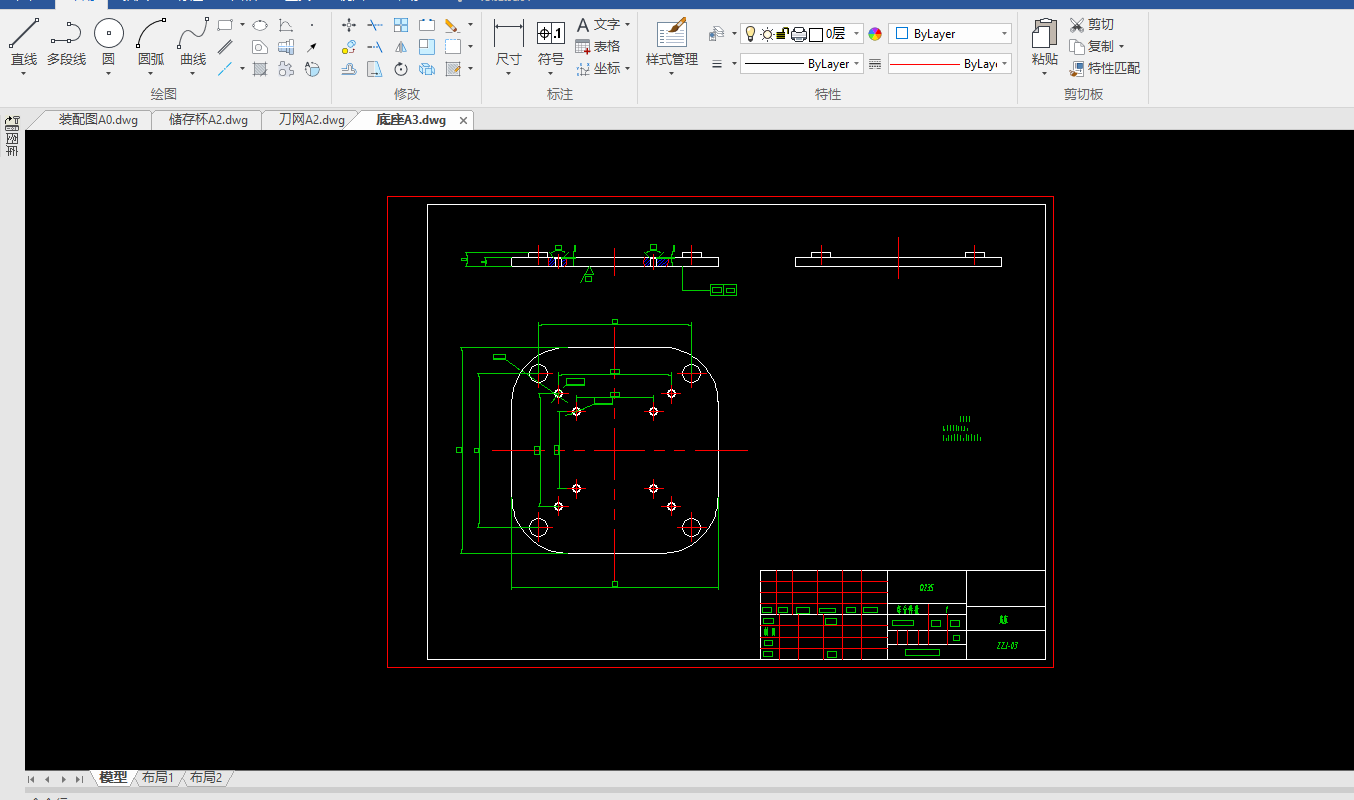
Task: Expand the 直线 line options arrow
Action: [x=24, y=73]
